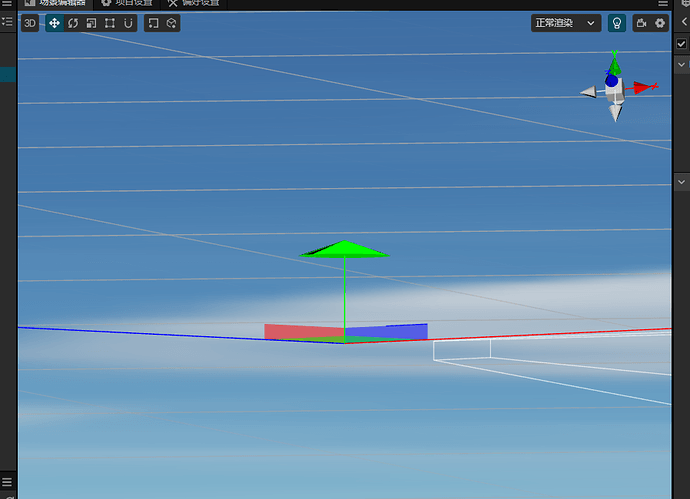690x499 pixels.
Task: Click the bottom gray cone on view gizmo
Action: (x=616, y=113)
